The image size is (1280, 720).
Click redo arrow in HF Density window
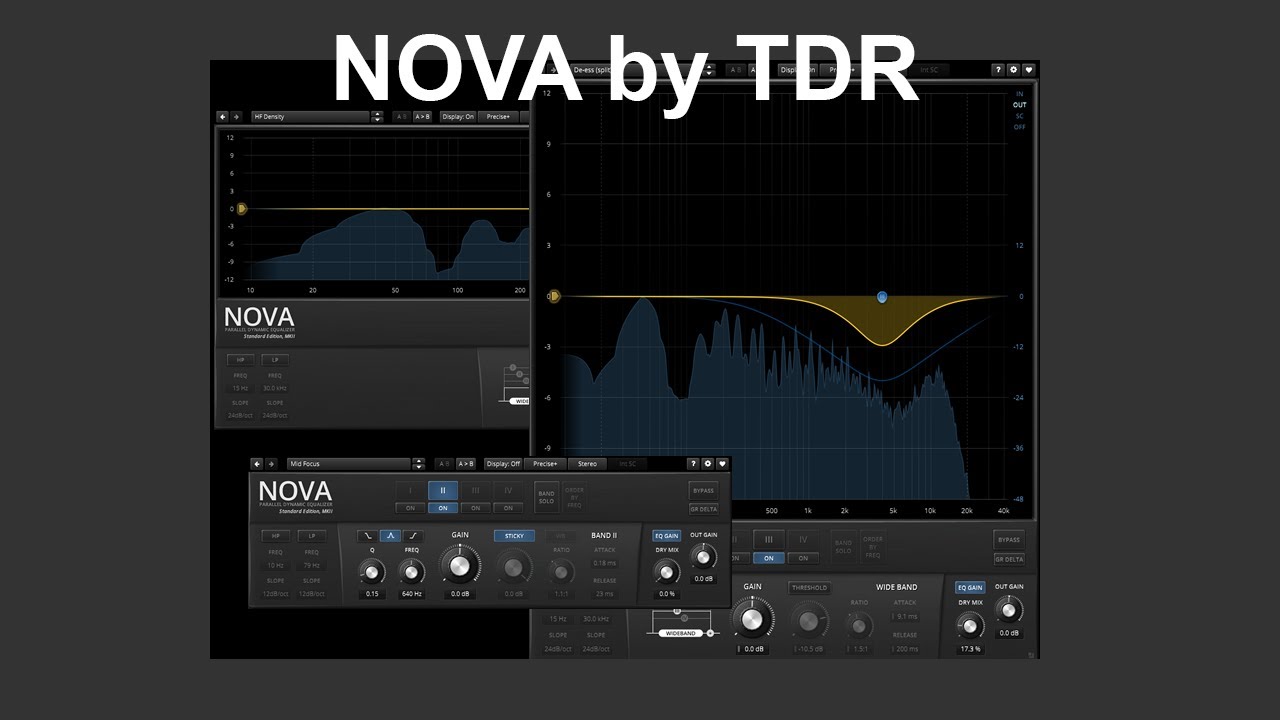(236, 116)
